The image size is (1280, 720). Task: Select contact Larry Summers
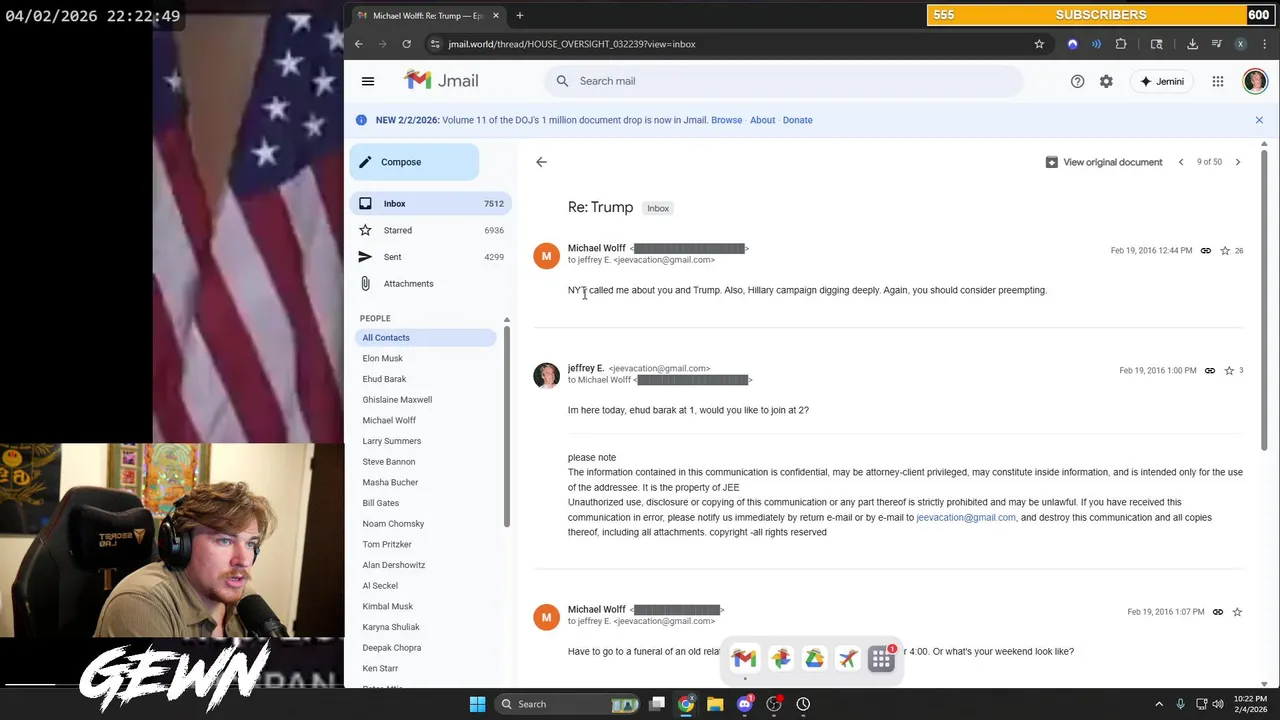pyautogui.click(x=392, y=441)
